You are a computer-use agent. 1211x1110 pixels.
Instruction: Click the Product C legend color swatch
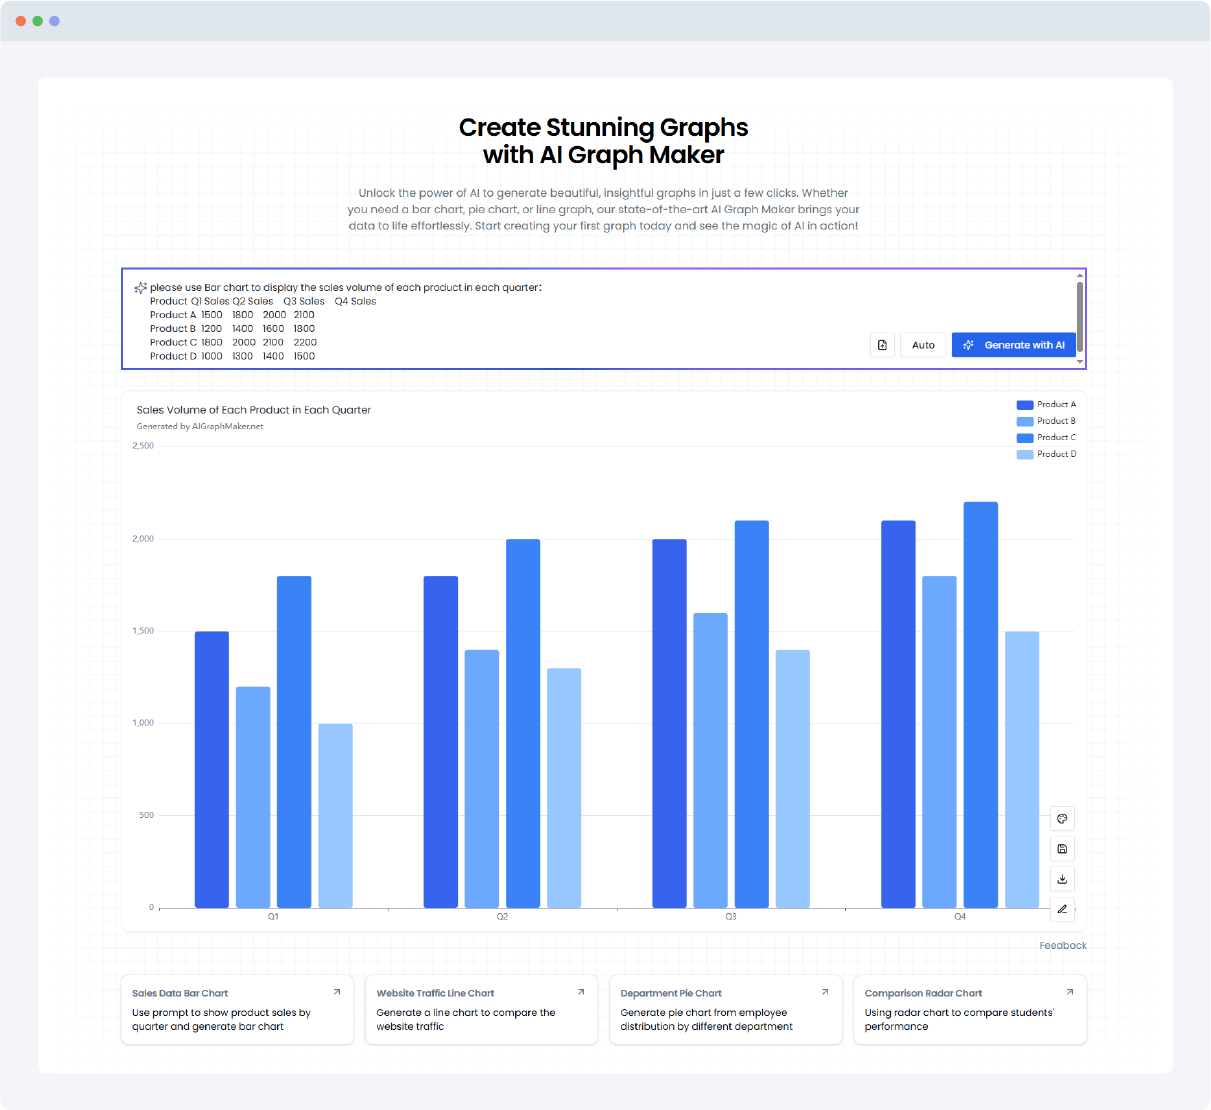tap(1024, 438)
